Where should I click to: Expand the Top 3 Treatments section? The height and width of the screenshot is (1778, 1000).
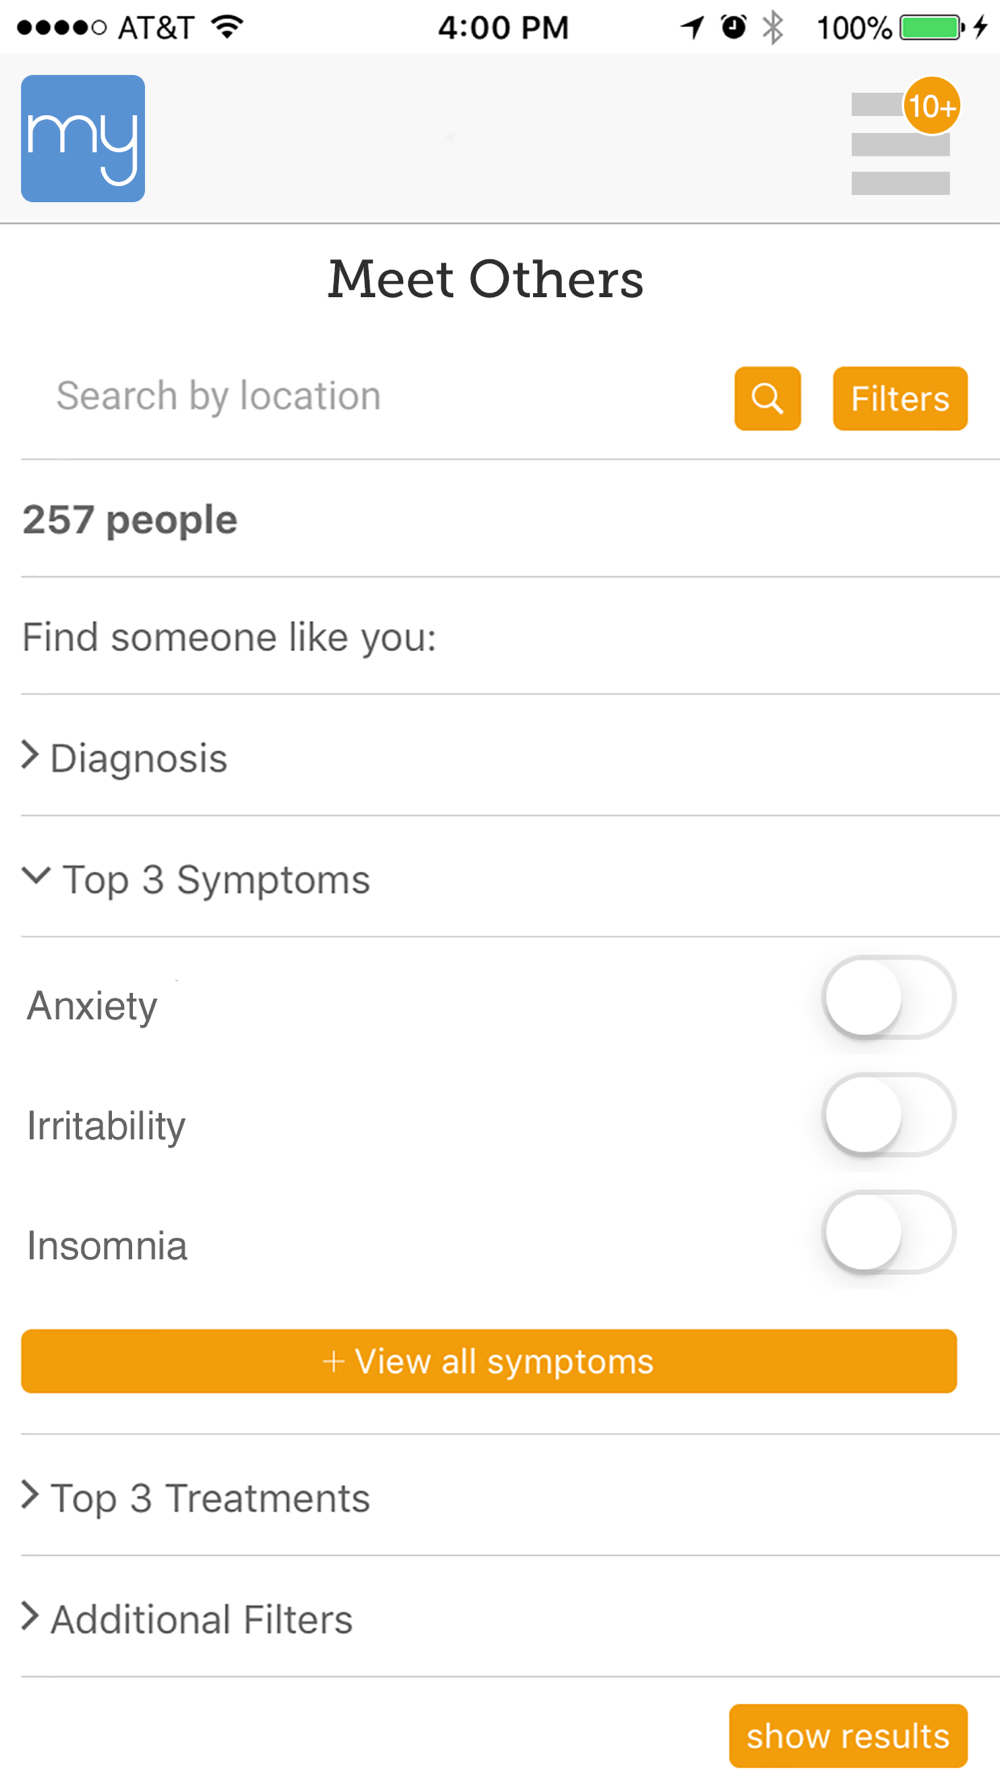click(x=510, y=1497)
